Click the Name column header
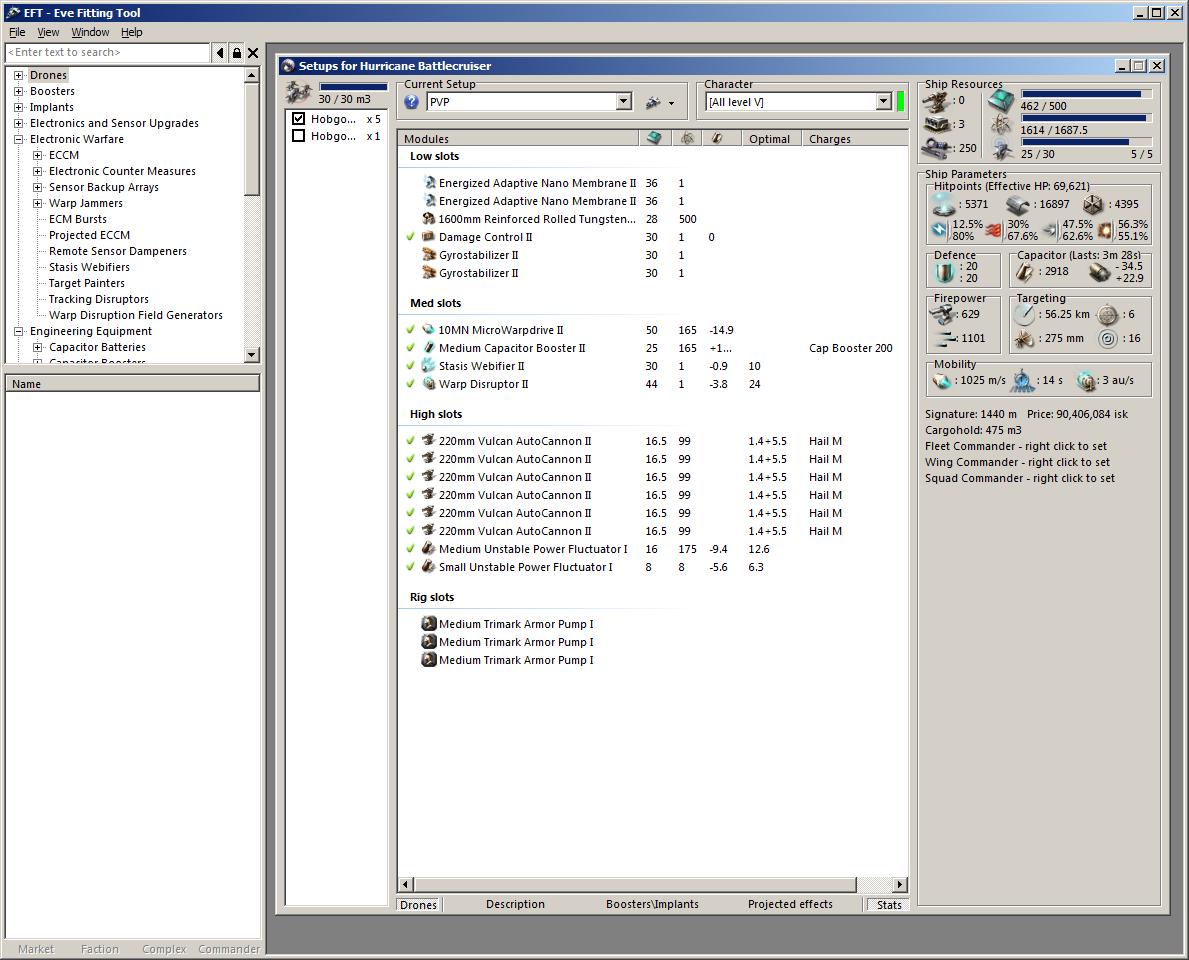The width and height of the screenshot is (1189, 960). point(133,384)
